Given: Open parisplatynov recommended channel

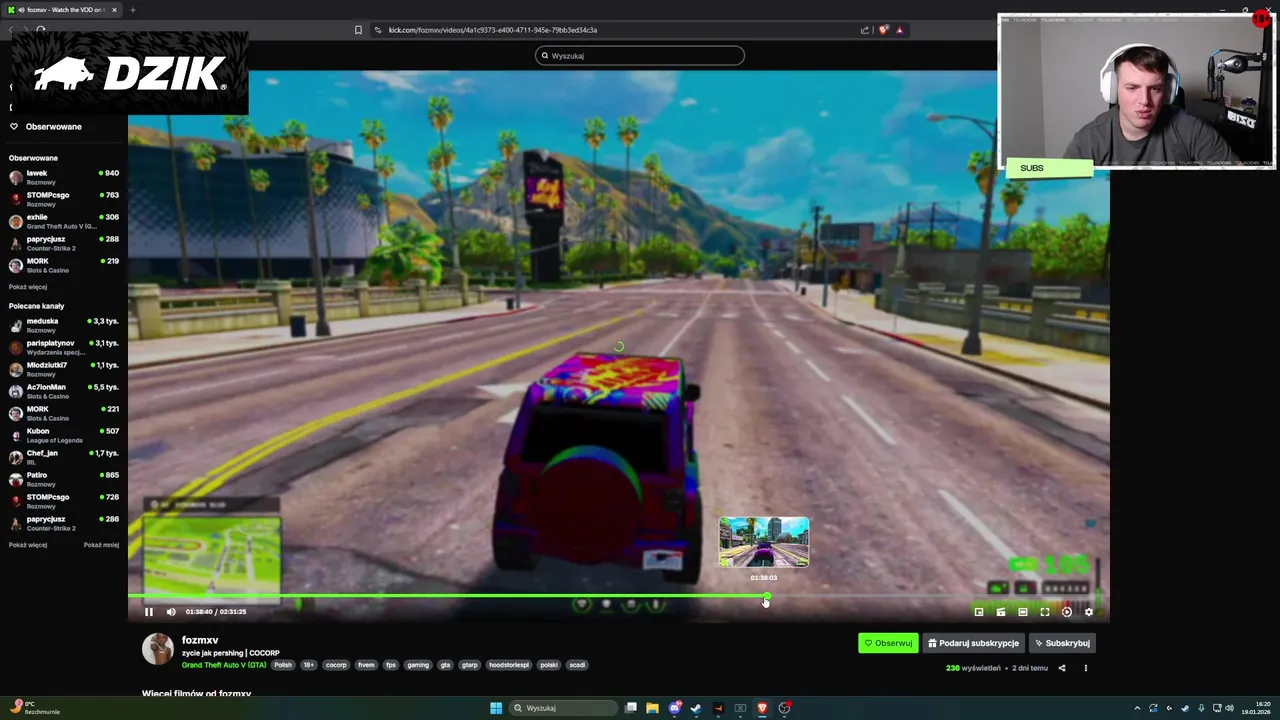Looking at the screenshot, I should point(64,347).
